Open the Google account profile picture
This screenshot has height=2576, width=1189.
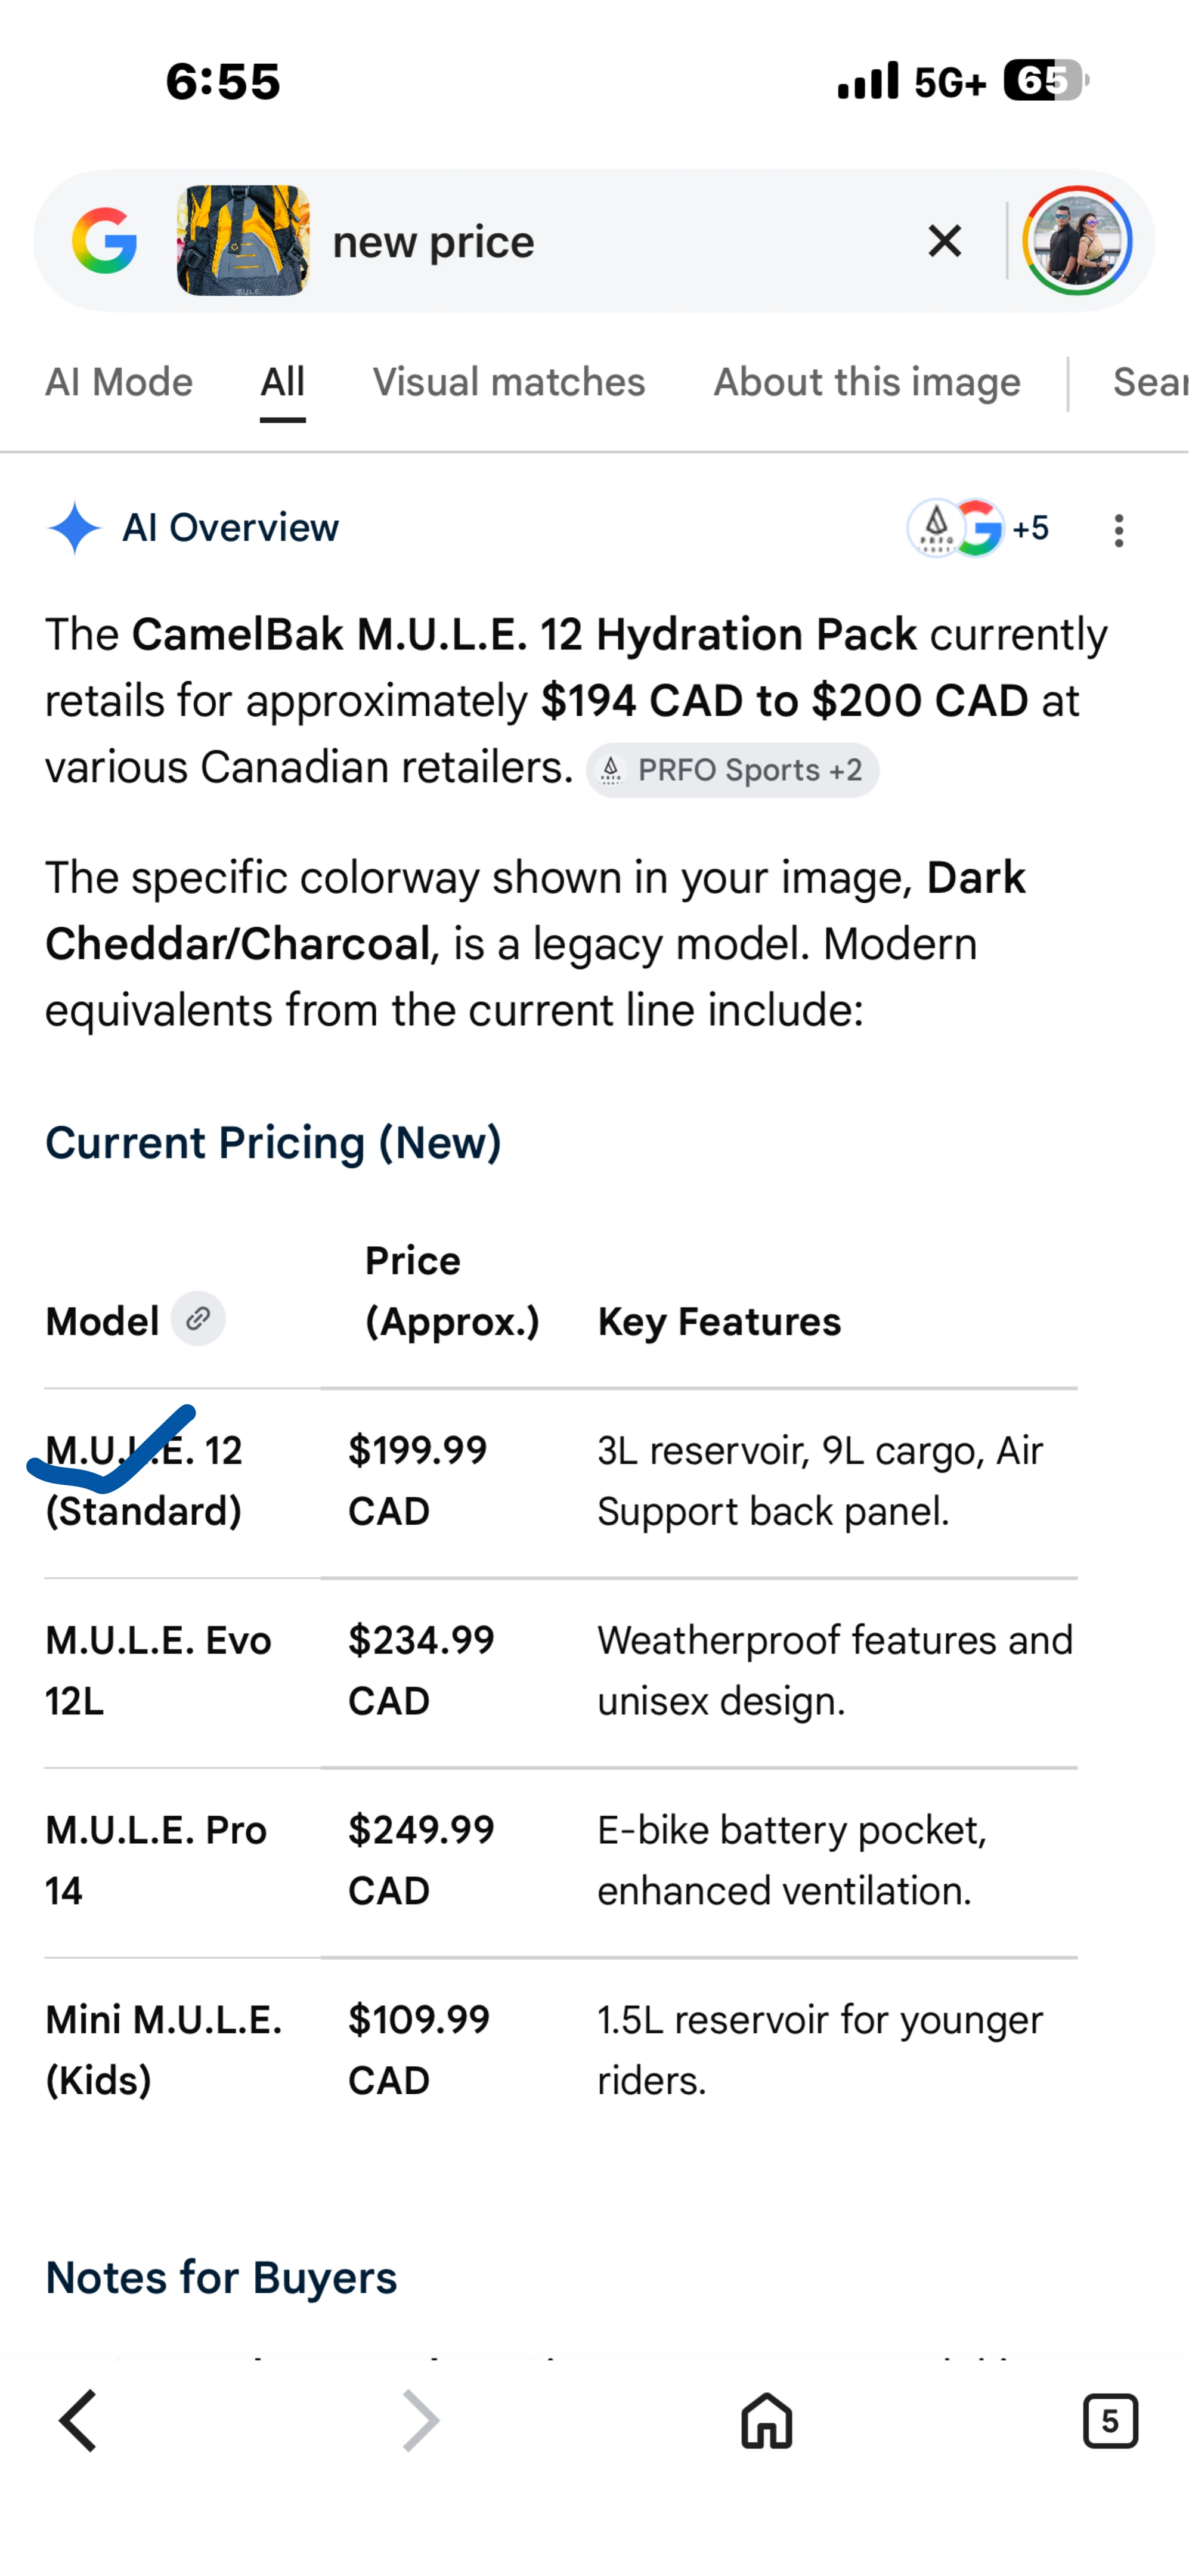pyautogui.click(x=1077, y=241)
